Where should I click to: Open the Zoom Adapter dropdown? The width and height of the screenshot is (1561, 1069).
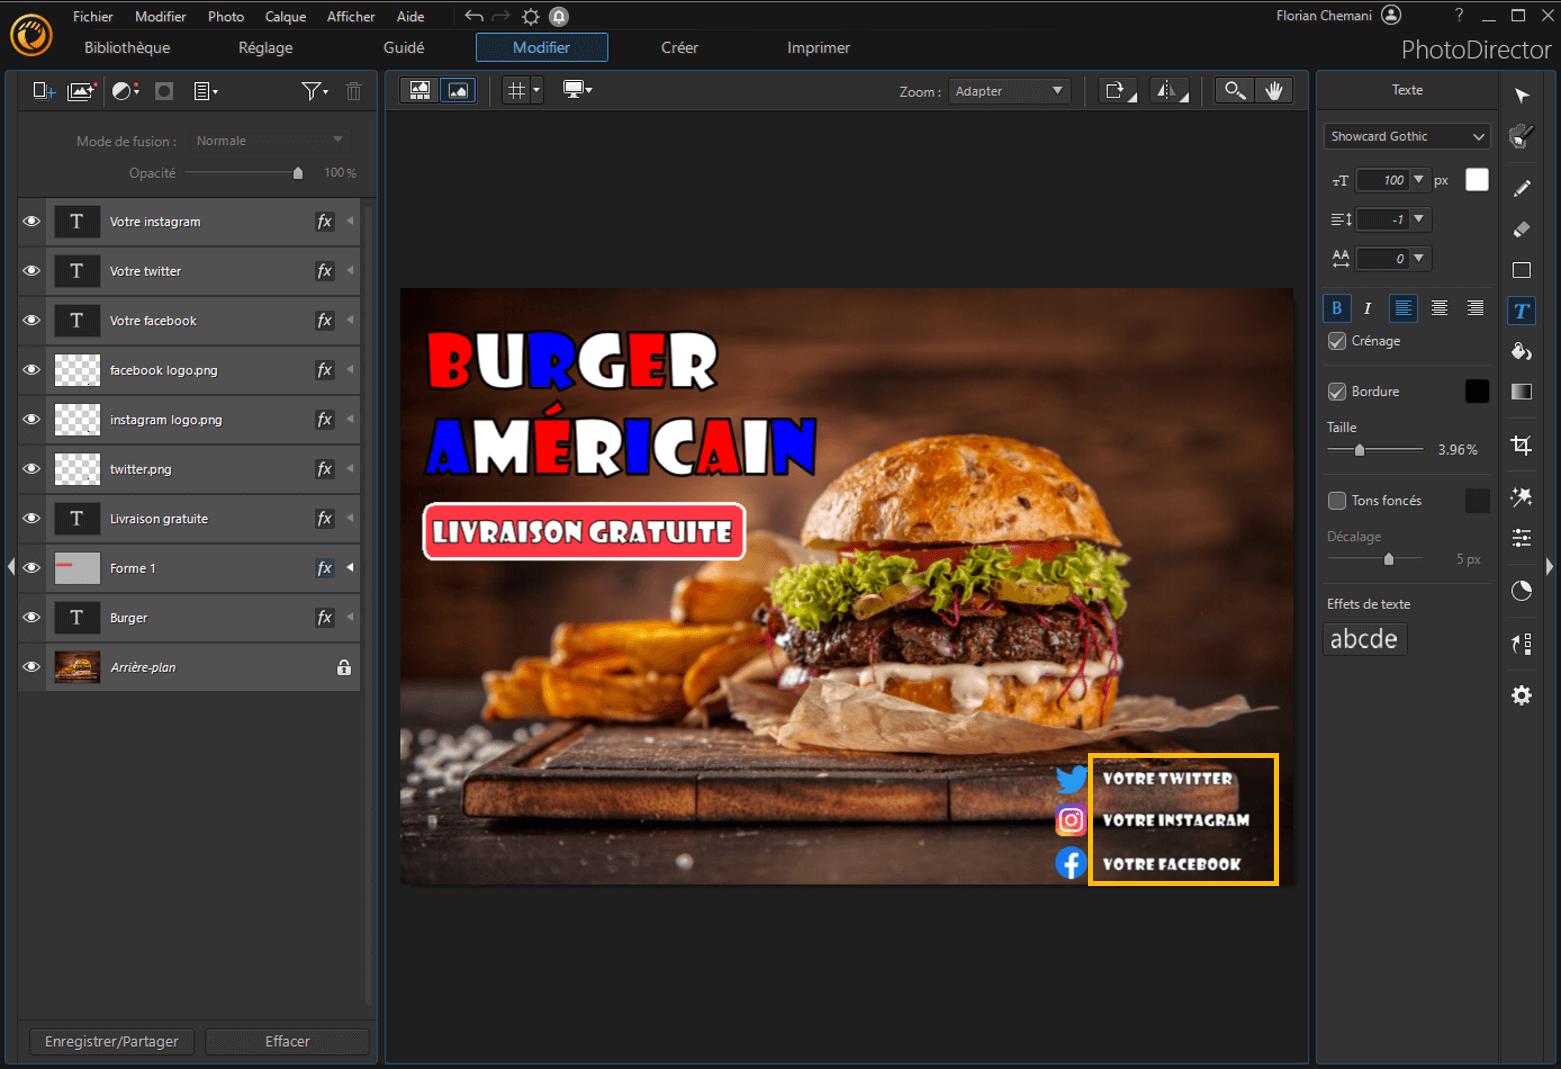tap(1009, 90)
